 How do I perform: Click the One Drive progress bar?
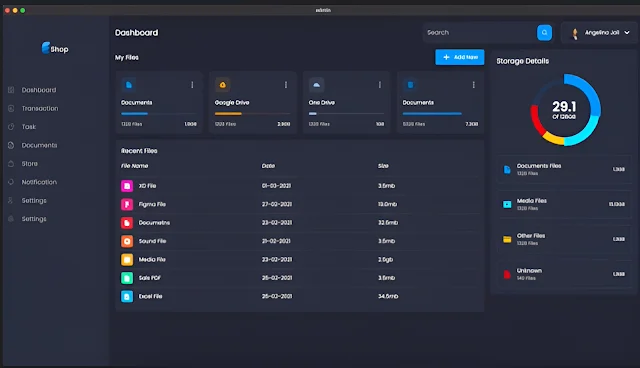point(346,114)
